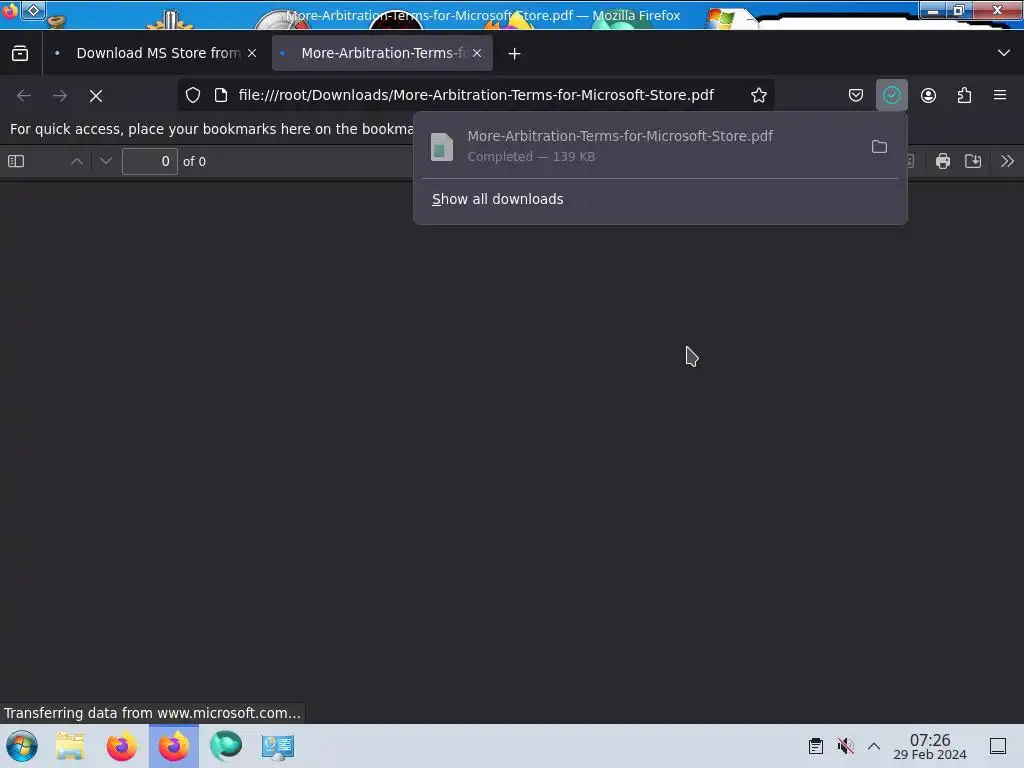Select the More-Arbitration-Terms PDF tab

pos(382,54)
